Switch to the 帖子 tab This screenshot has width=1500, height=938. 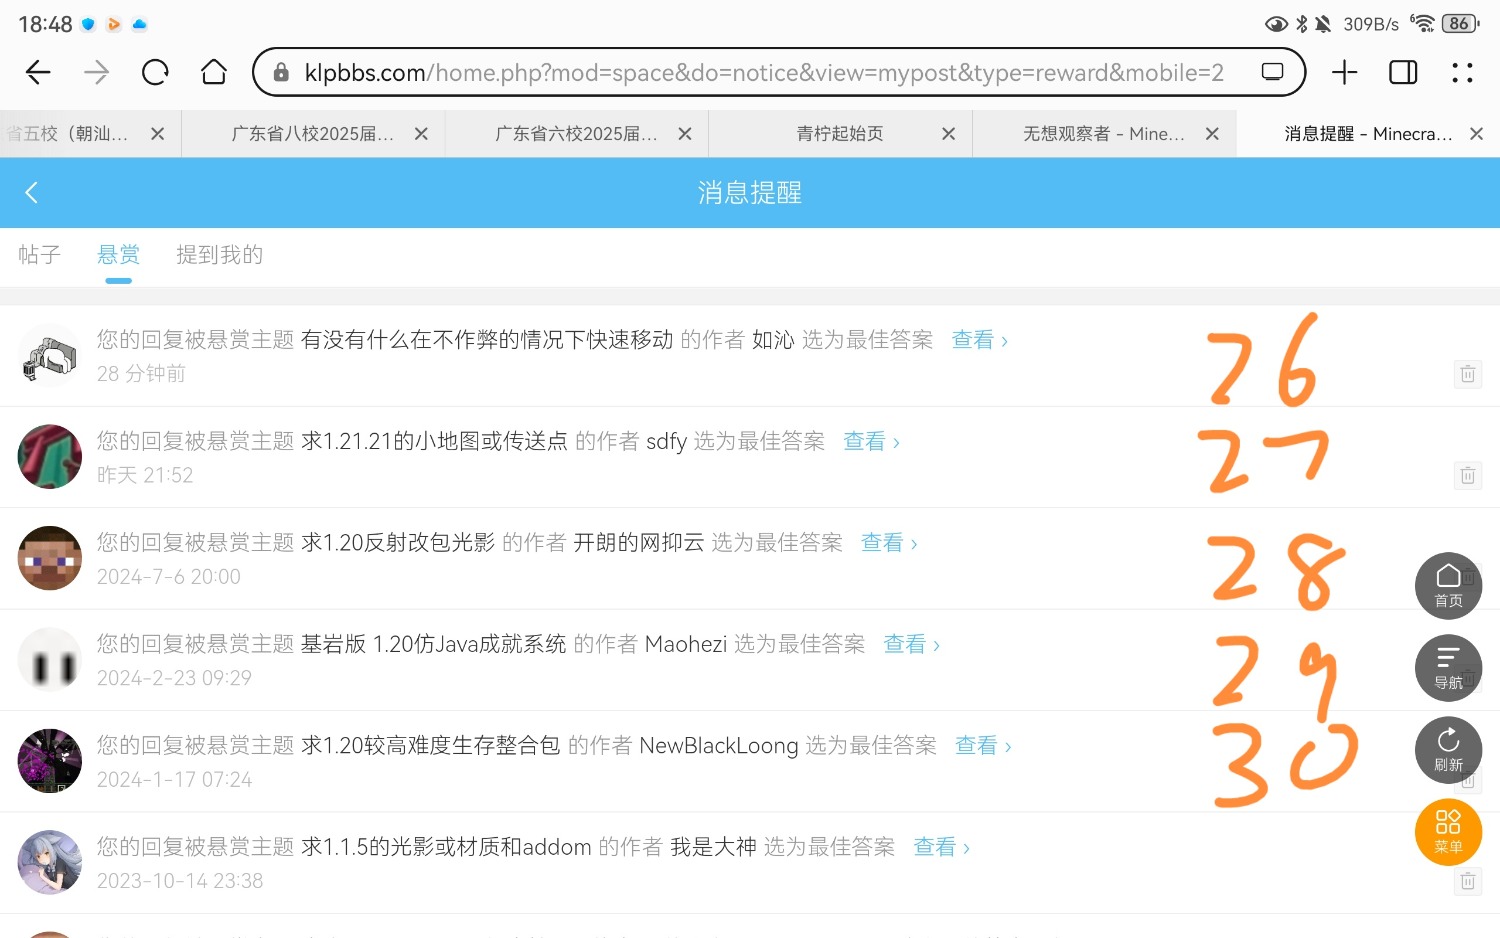point(39,255)
